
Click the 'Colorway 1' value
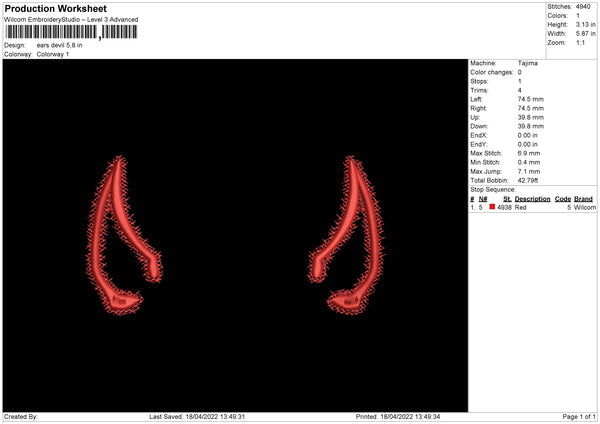pos(53,54)
